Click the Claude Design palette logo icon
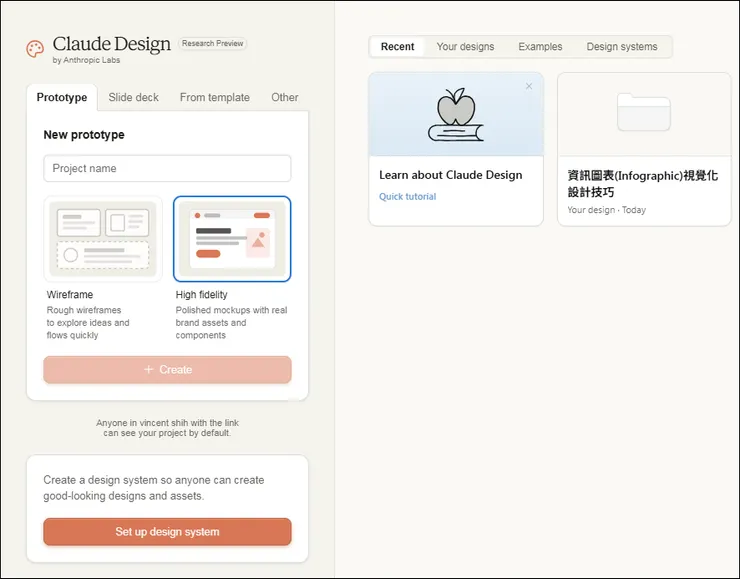 [35, 49]
